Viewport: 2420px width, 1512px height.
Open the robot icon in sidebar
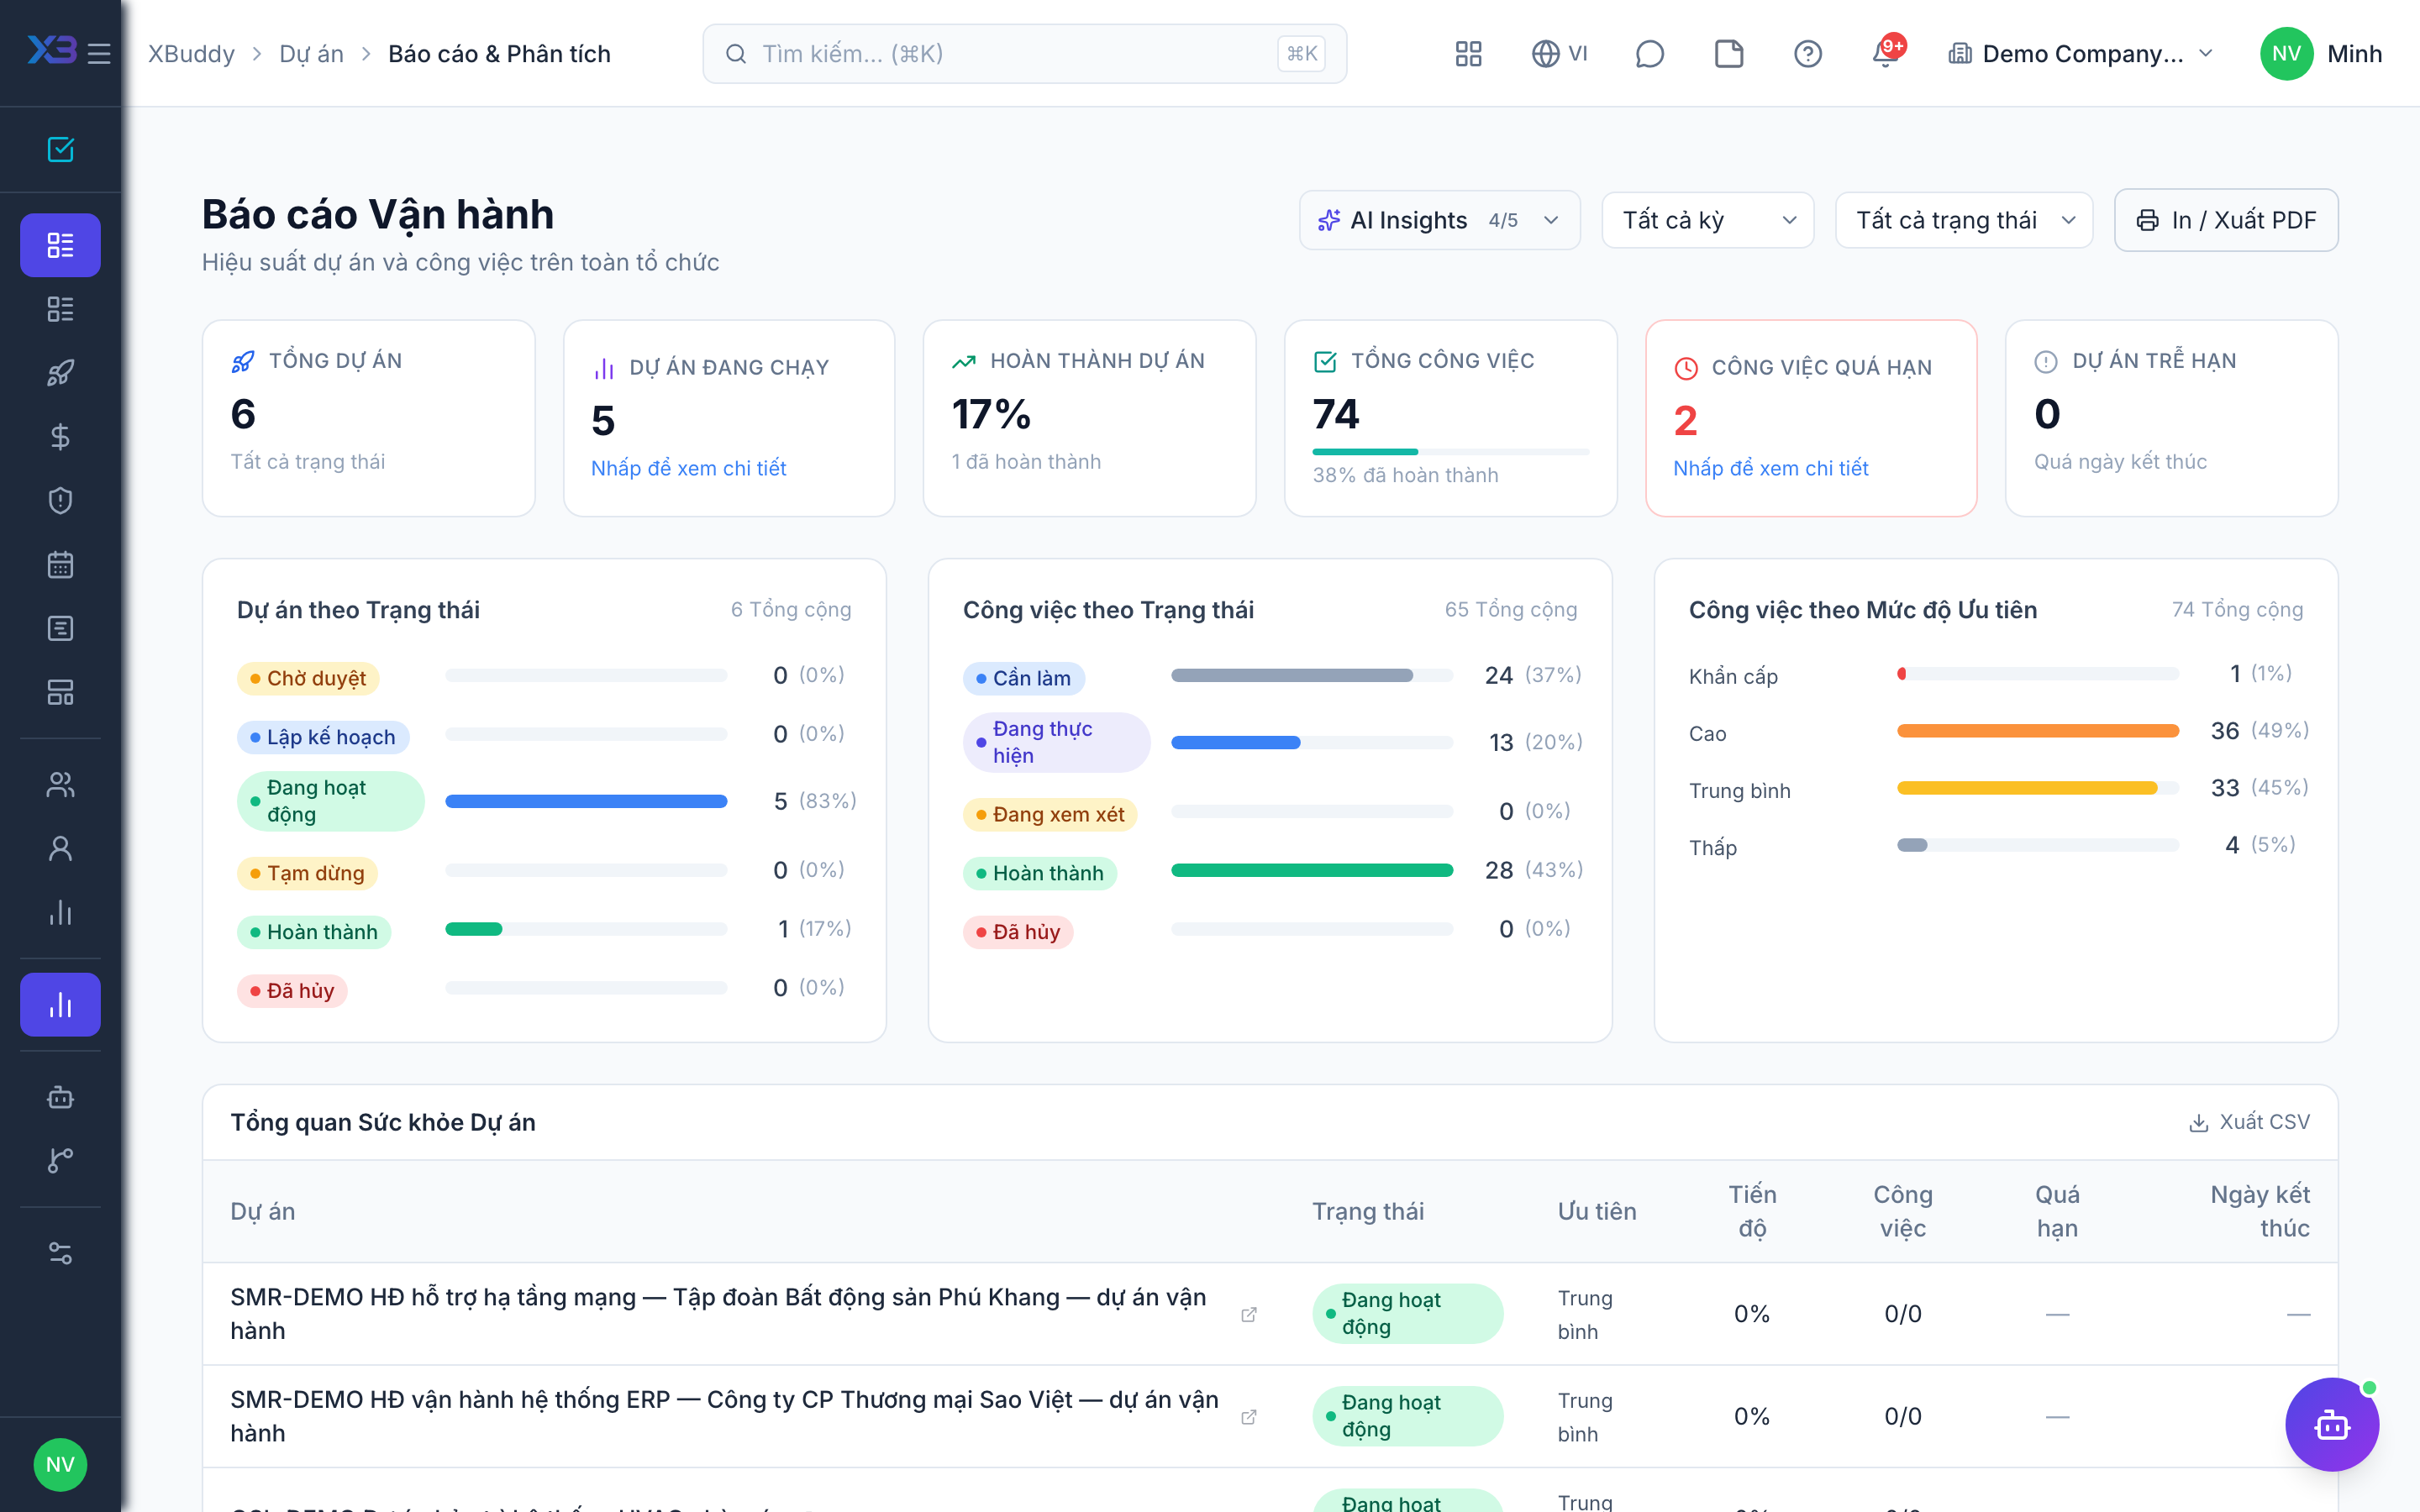[60, 1097]
